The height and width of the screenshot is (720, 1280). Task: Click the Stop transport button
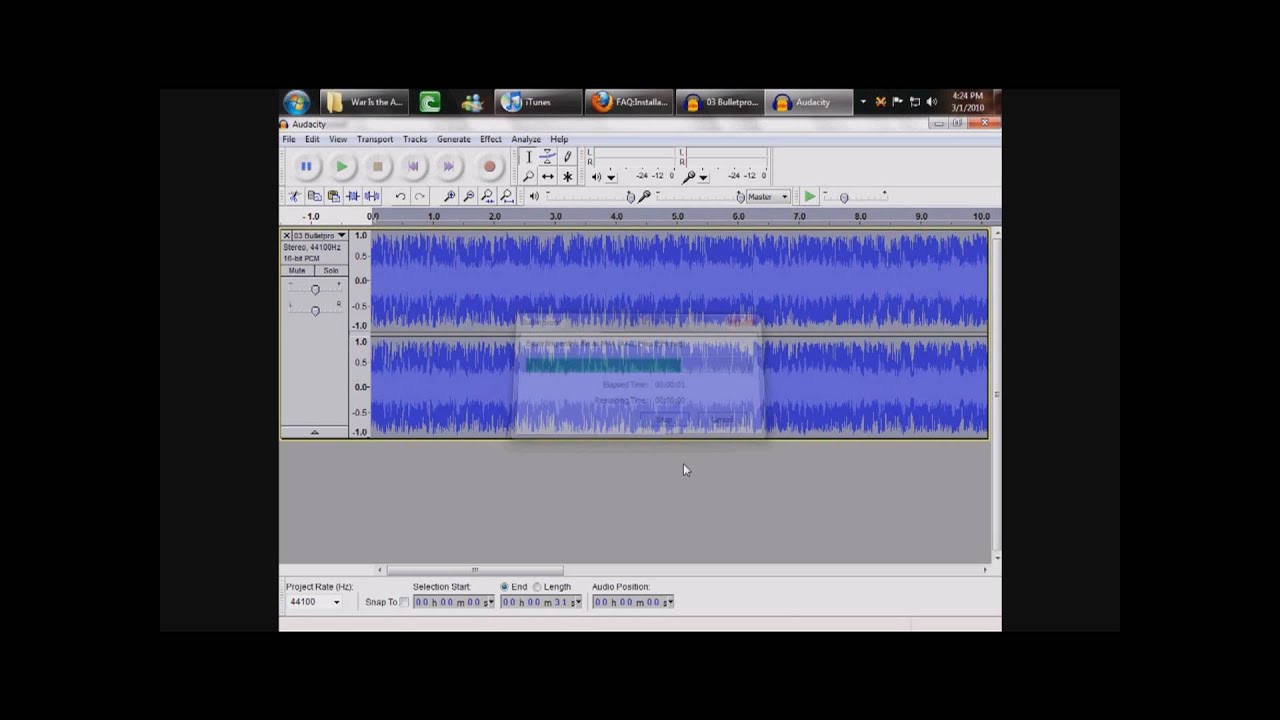(377, 167)
